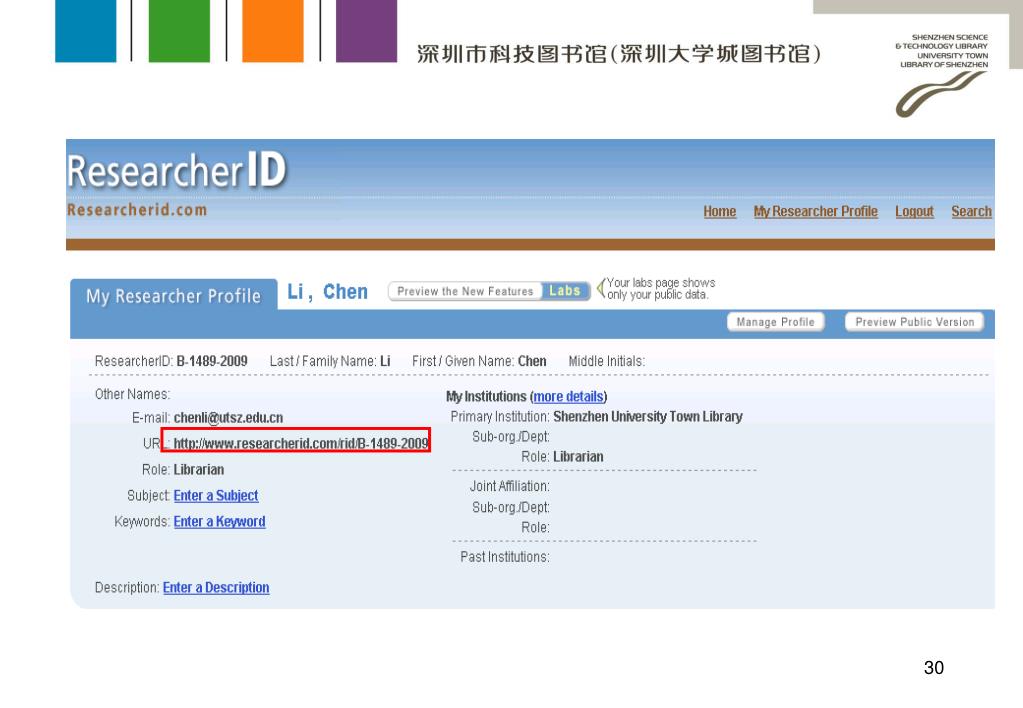Click the Researcherid.com site text
The image size is (1023, 708).
[137, 210]
